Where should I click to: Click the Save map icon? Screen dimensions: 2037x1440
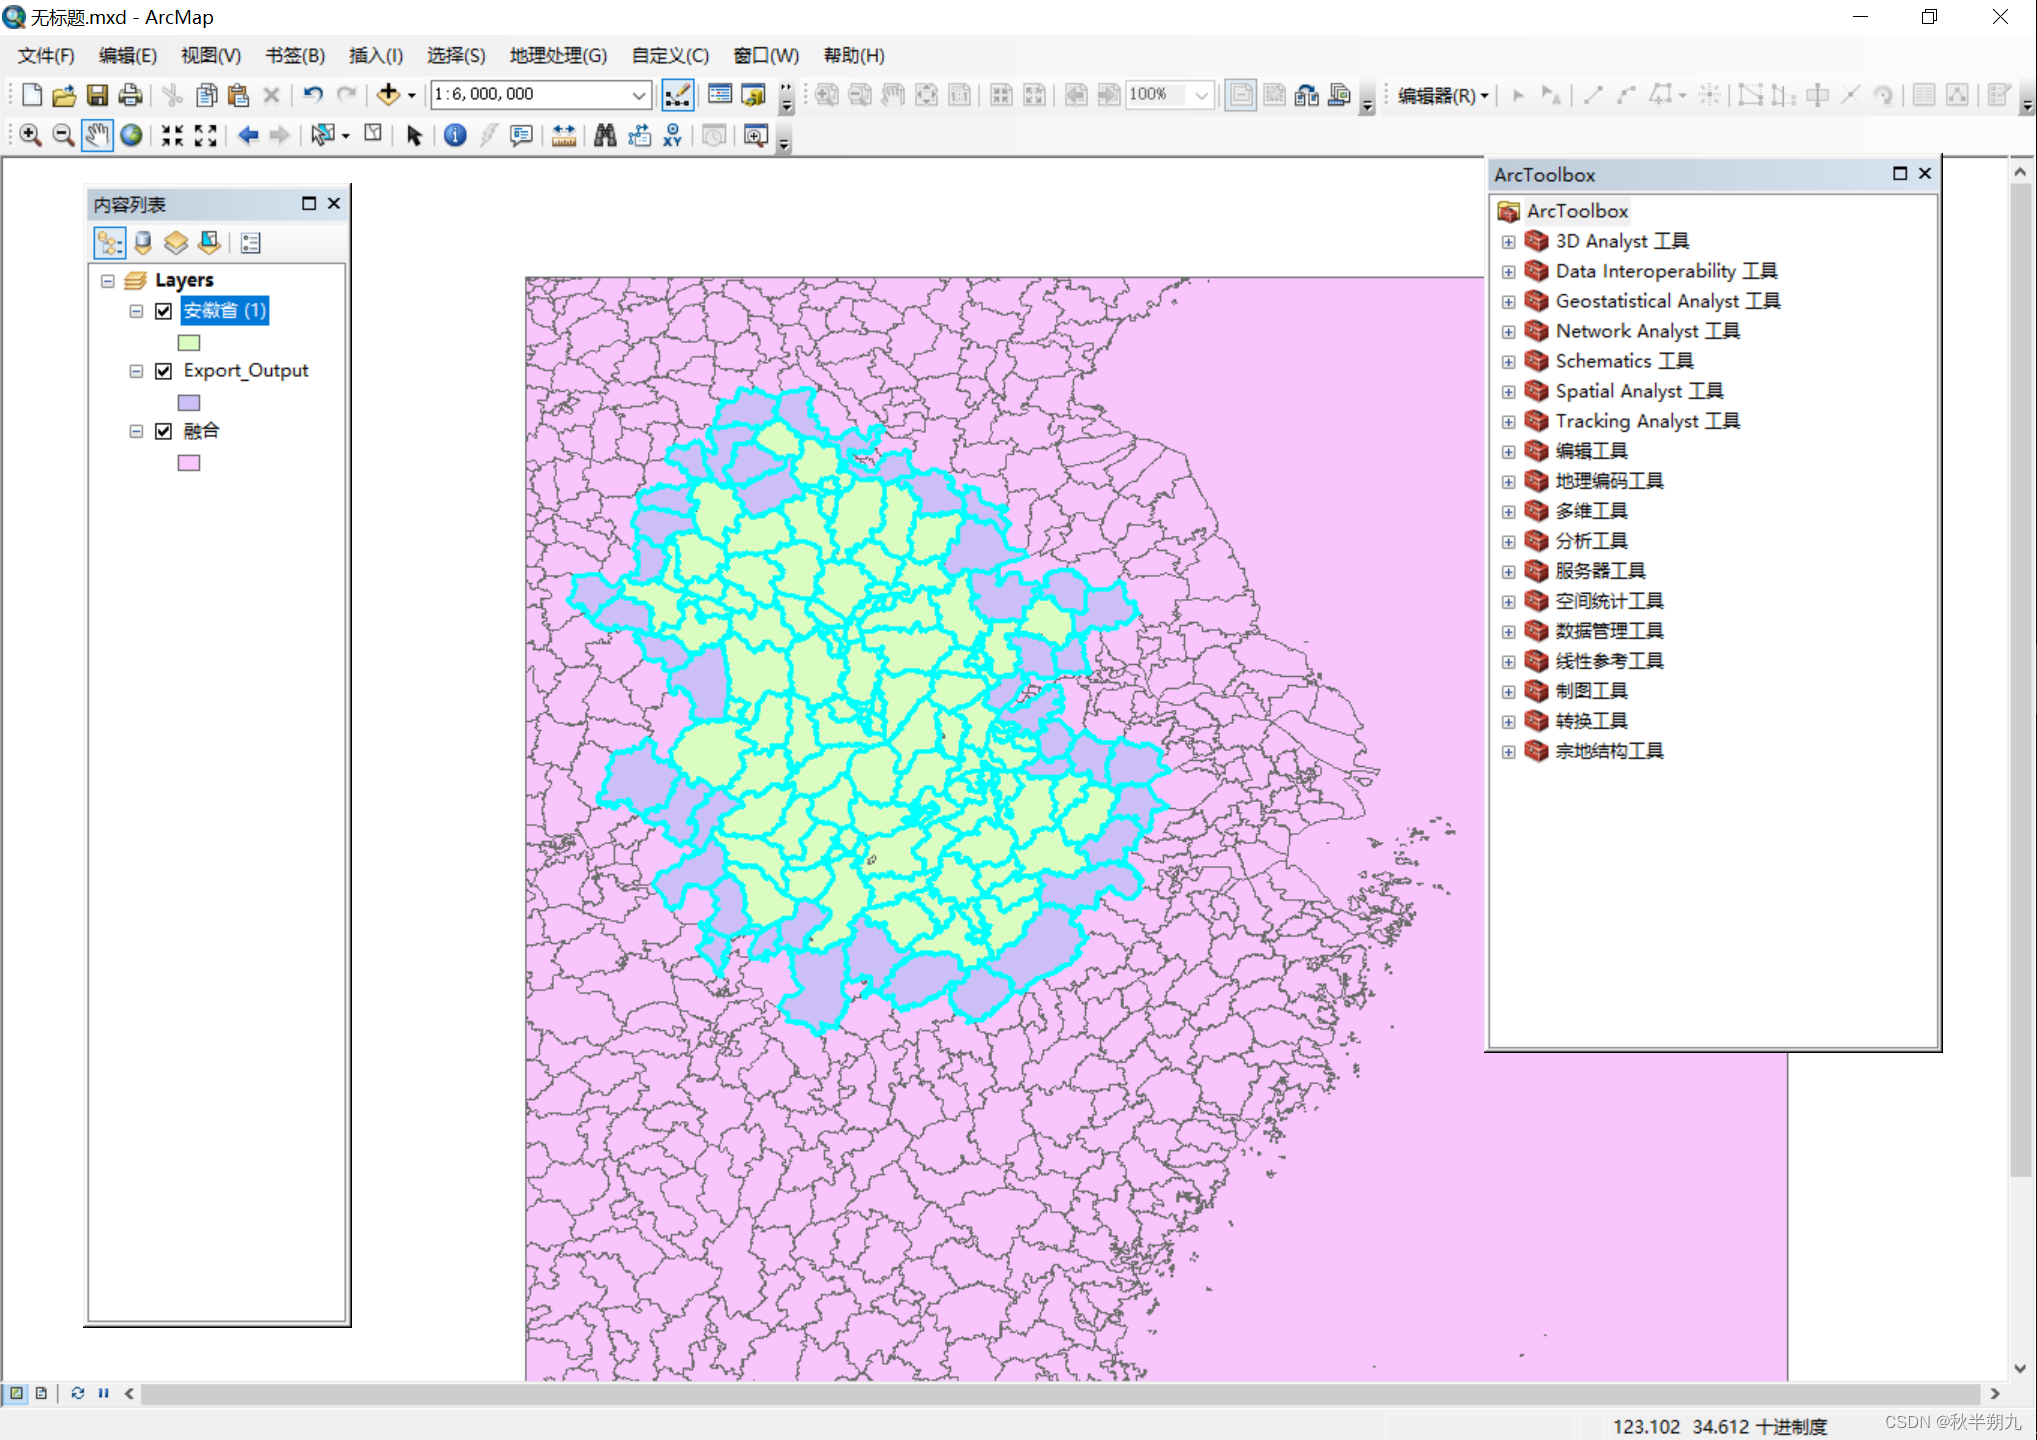[x=97, y=95]
